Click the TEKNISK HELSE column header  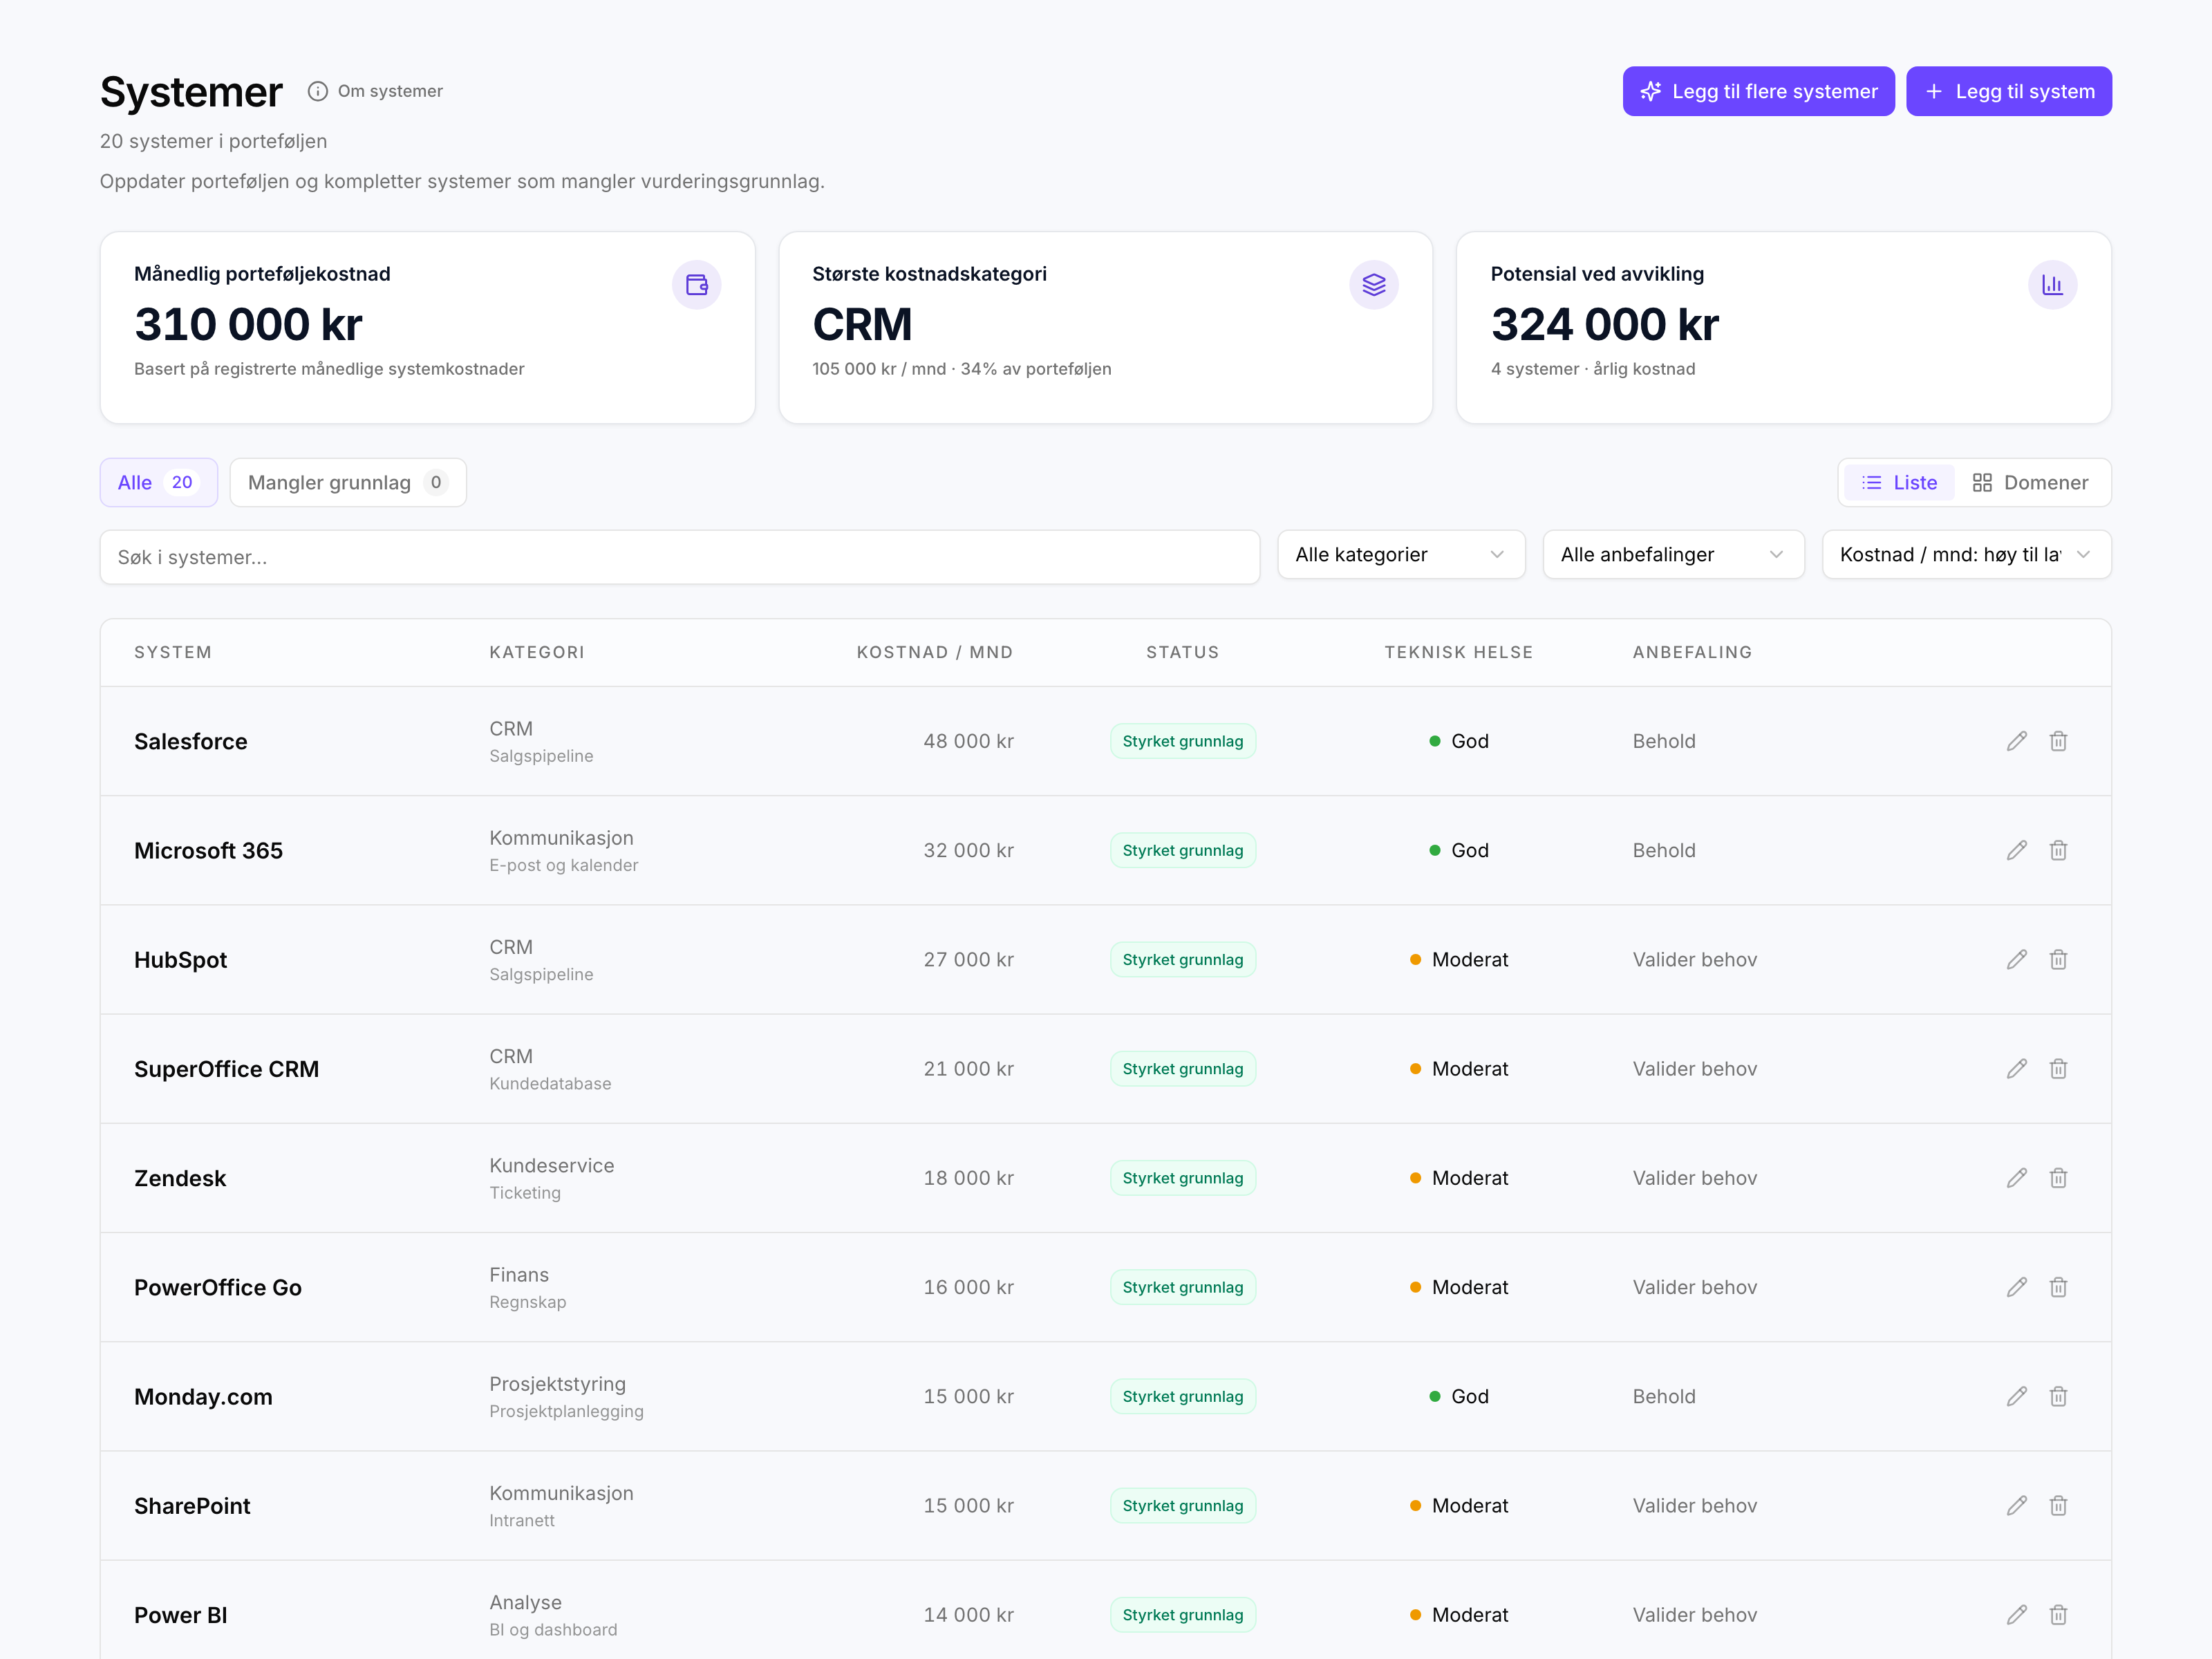[x=1459, y=652]
